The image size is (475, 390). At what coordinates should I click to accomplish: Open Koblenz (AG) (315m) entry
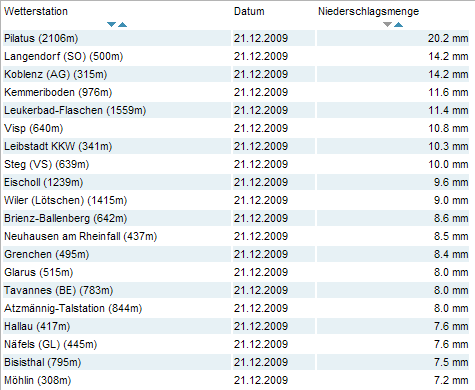(55, 74)
